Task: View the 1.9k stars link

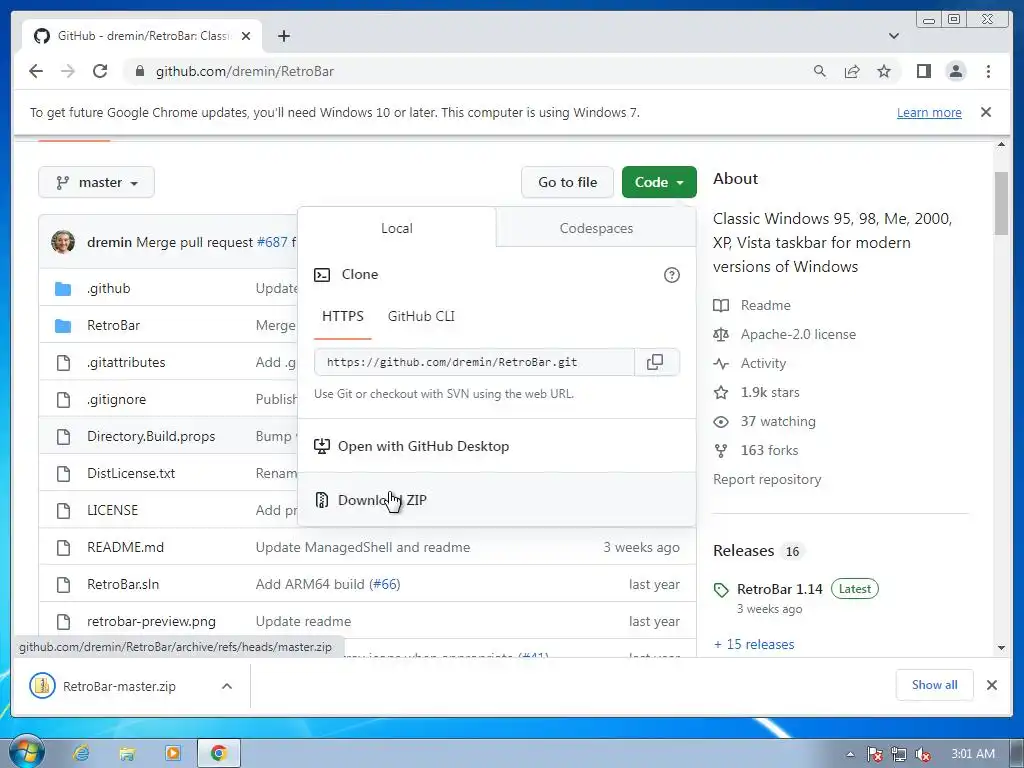Action: 769,392
